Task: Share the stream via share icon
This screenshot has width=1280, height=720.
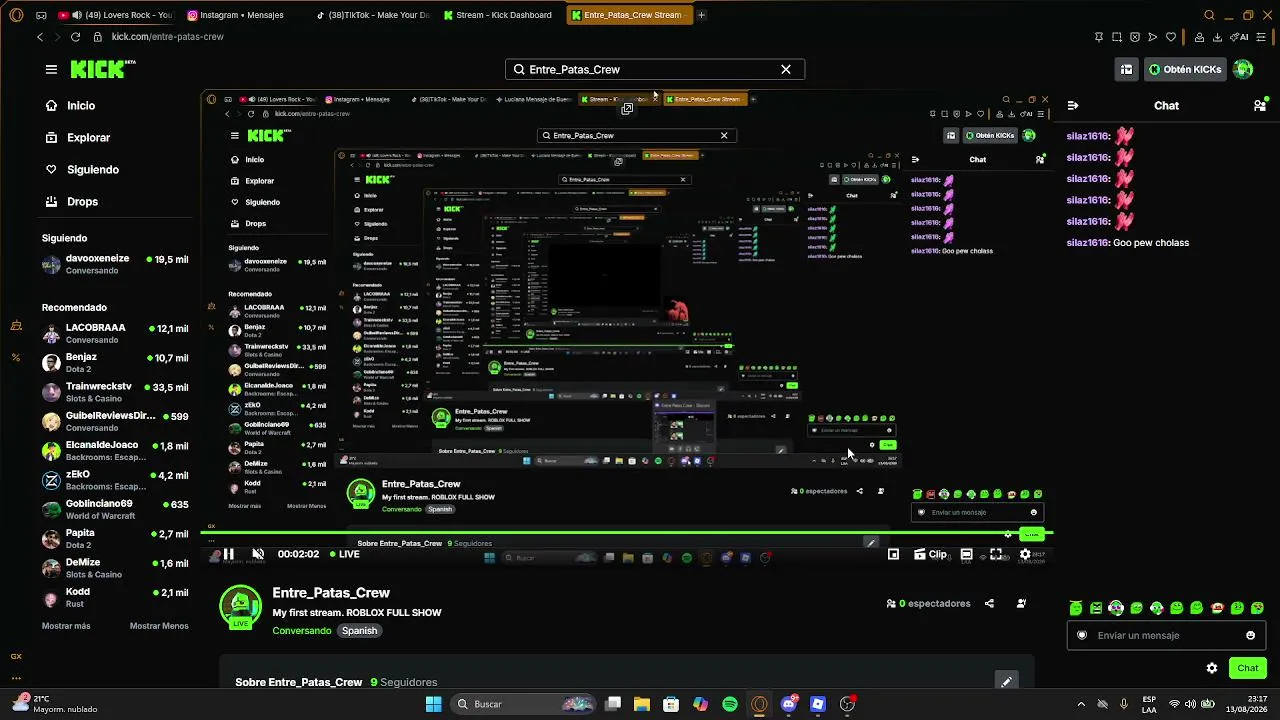Action: (989, 603)
